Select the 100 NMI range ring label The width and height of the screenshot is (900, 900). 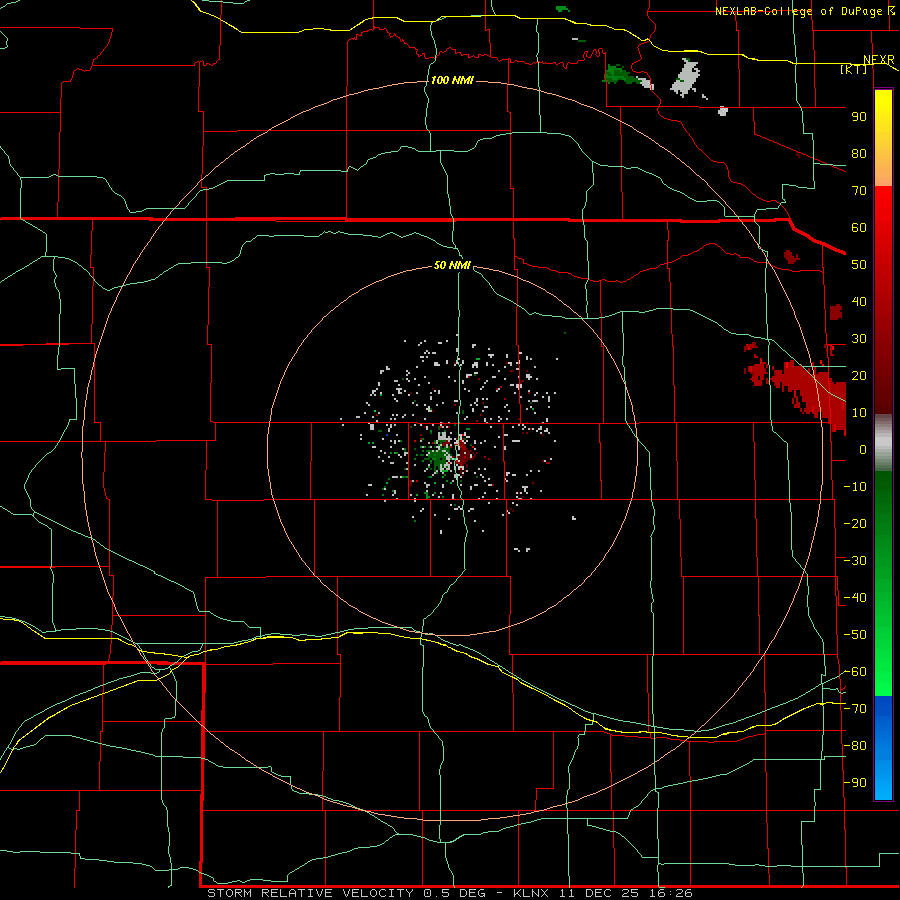452,80
